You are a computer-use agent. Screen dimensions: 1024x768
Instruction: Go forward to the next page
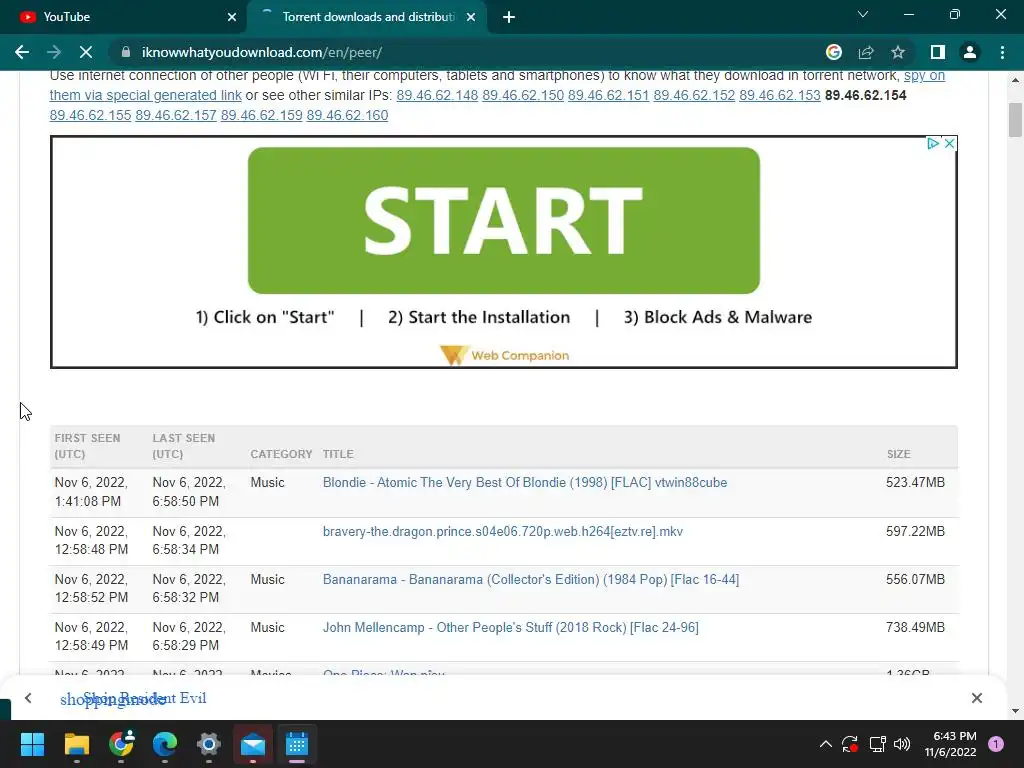(54, 52)
